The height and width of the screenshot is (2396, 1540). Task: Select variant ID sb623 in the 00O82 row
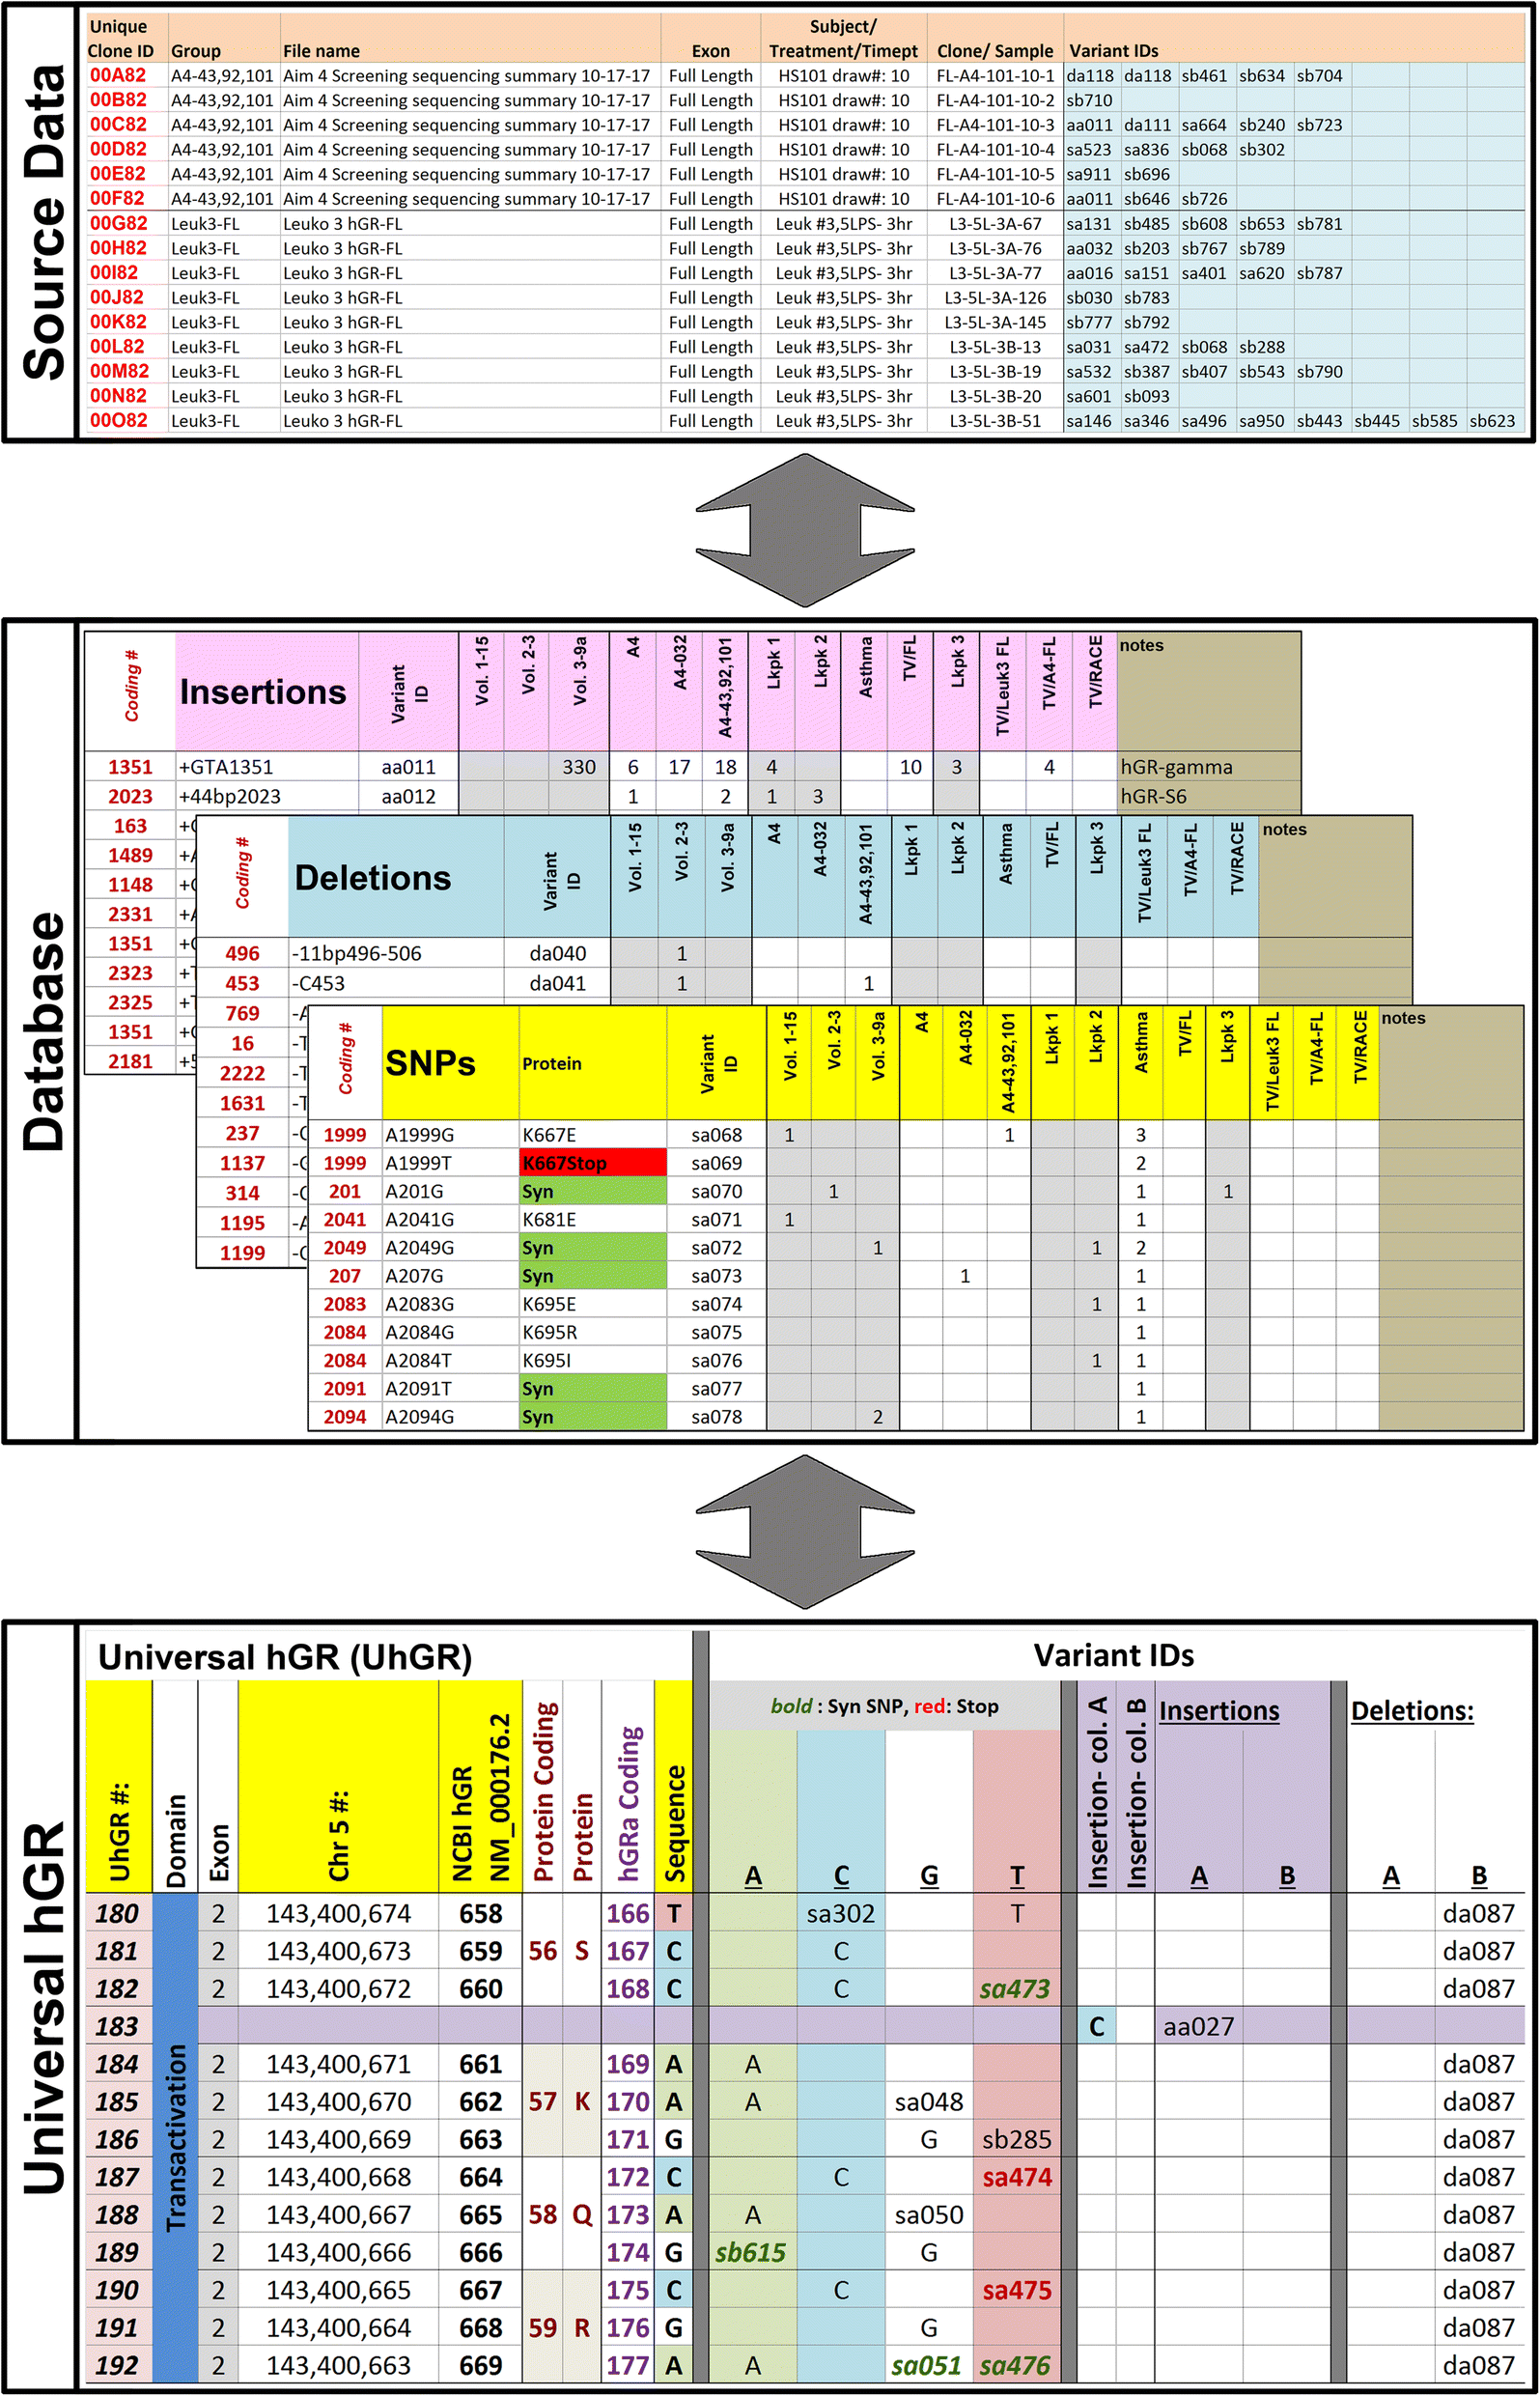(1492, 421)
